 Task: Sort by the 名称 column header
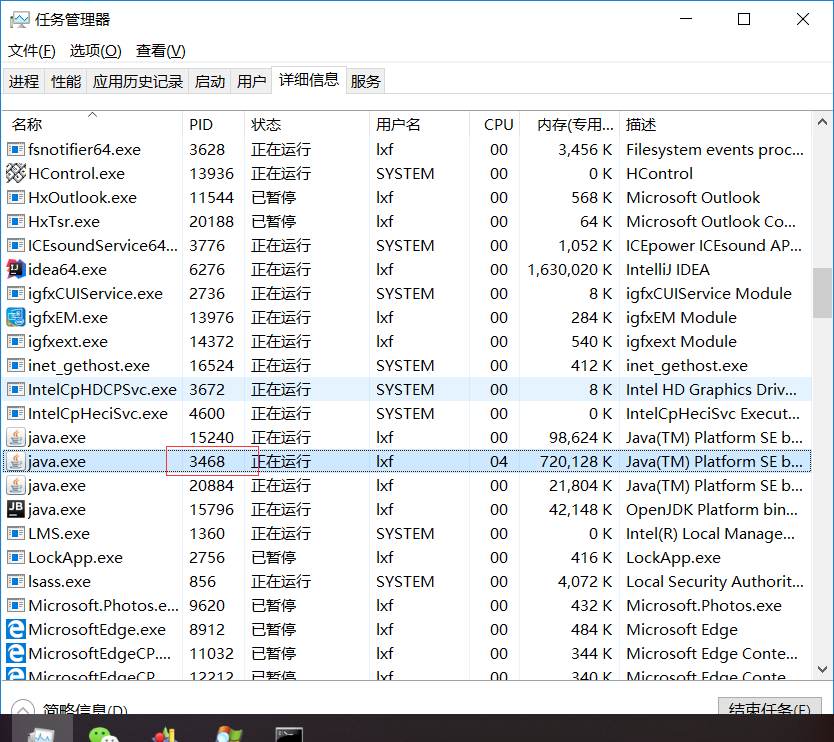92,124
